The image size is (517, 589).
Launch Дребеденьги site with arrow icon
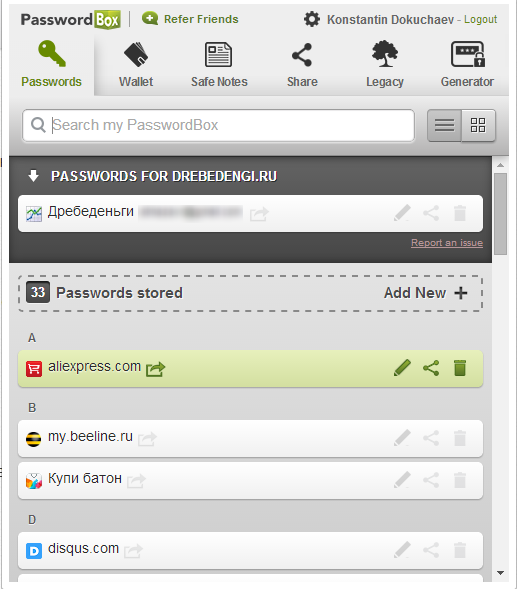(x=259, y=214)
